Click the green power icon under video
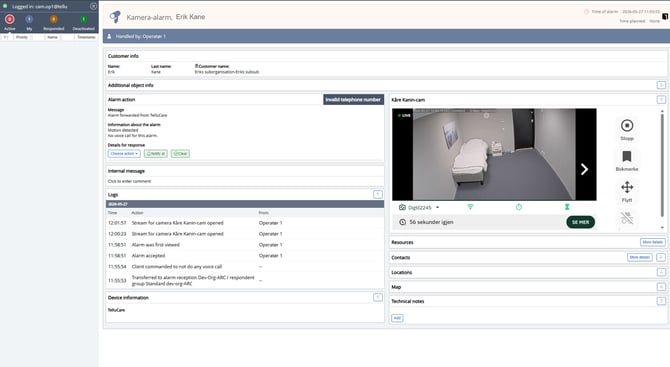This screenshot has width=670, height=367. [x=519, y=207]
